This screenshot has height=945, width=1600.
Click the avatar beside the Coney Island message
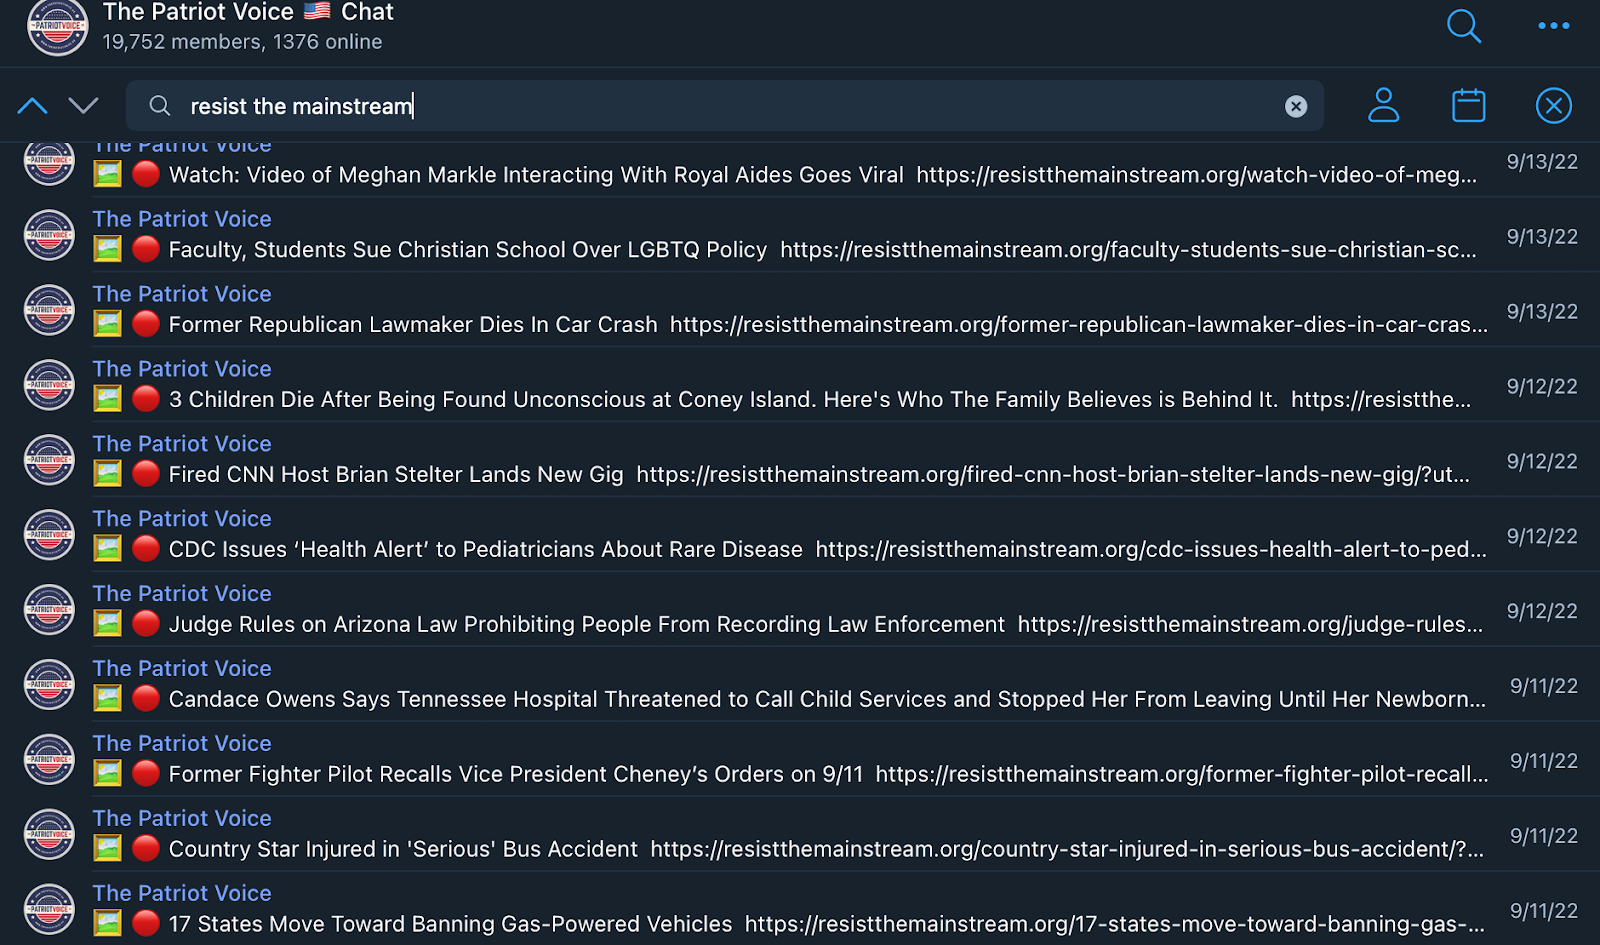[48, 384]
